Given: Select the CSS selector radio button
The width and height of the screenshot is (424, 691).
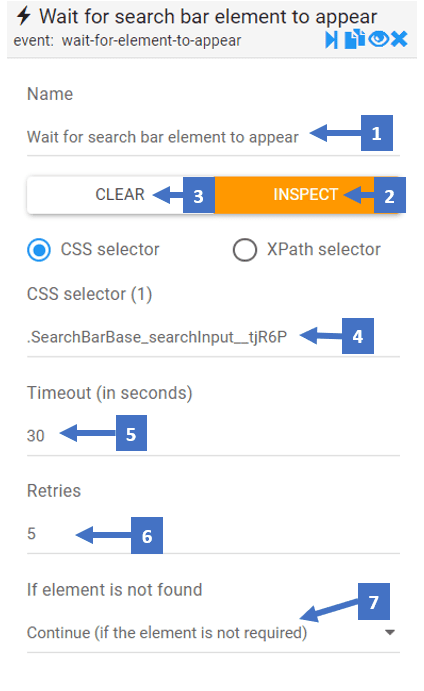Looking at the screenshot, I should [x=39, y=250].
